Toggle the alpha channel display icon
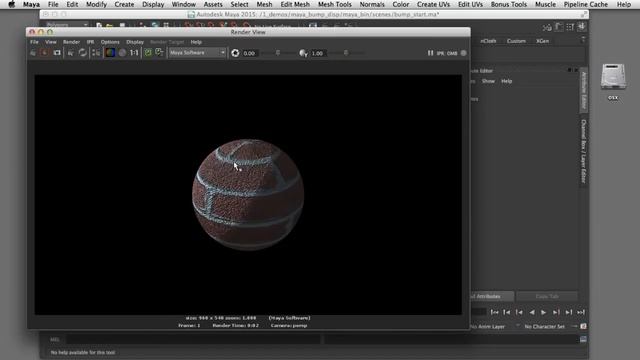The height and width of the screenshot is (360, 640). coord(122,53)
